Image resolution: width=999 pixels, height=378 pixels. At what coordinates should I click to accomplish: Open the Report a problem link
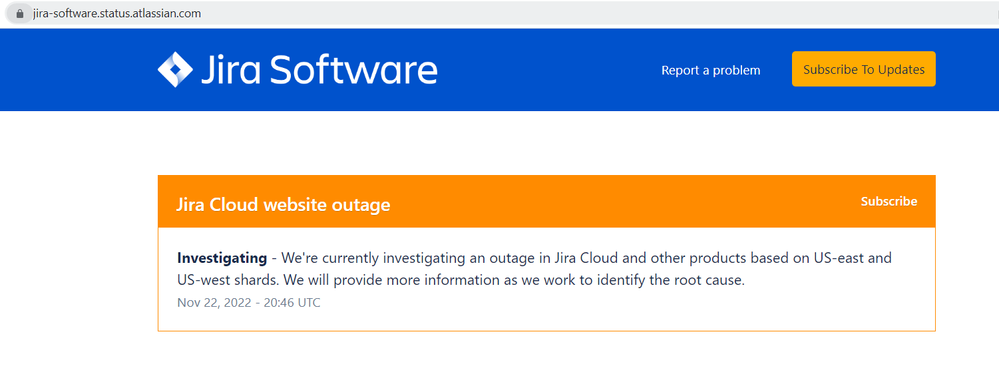710,70
